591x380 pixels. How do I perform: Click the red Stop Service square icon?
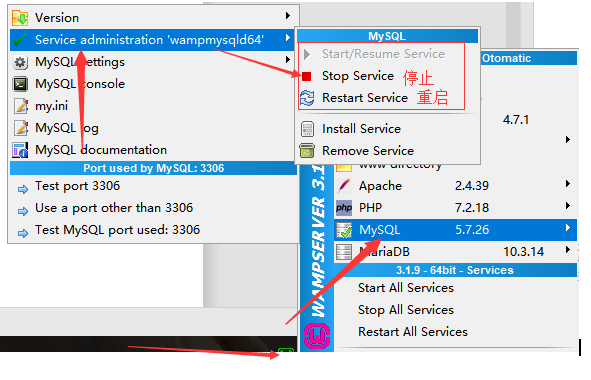(306, 77)
